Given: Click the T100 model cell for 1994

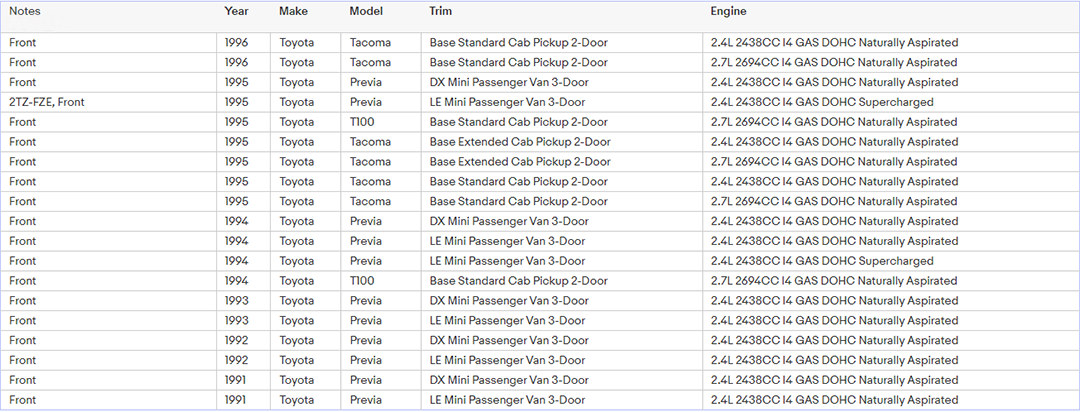Looking at the screenshot, I should click(x=362, y=281).
